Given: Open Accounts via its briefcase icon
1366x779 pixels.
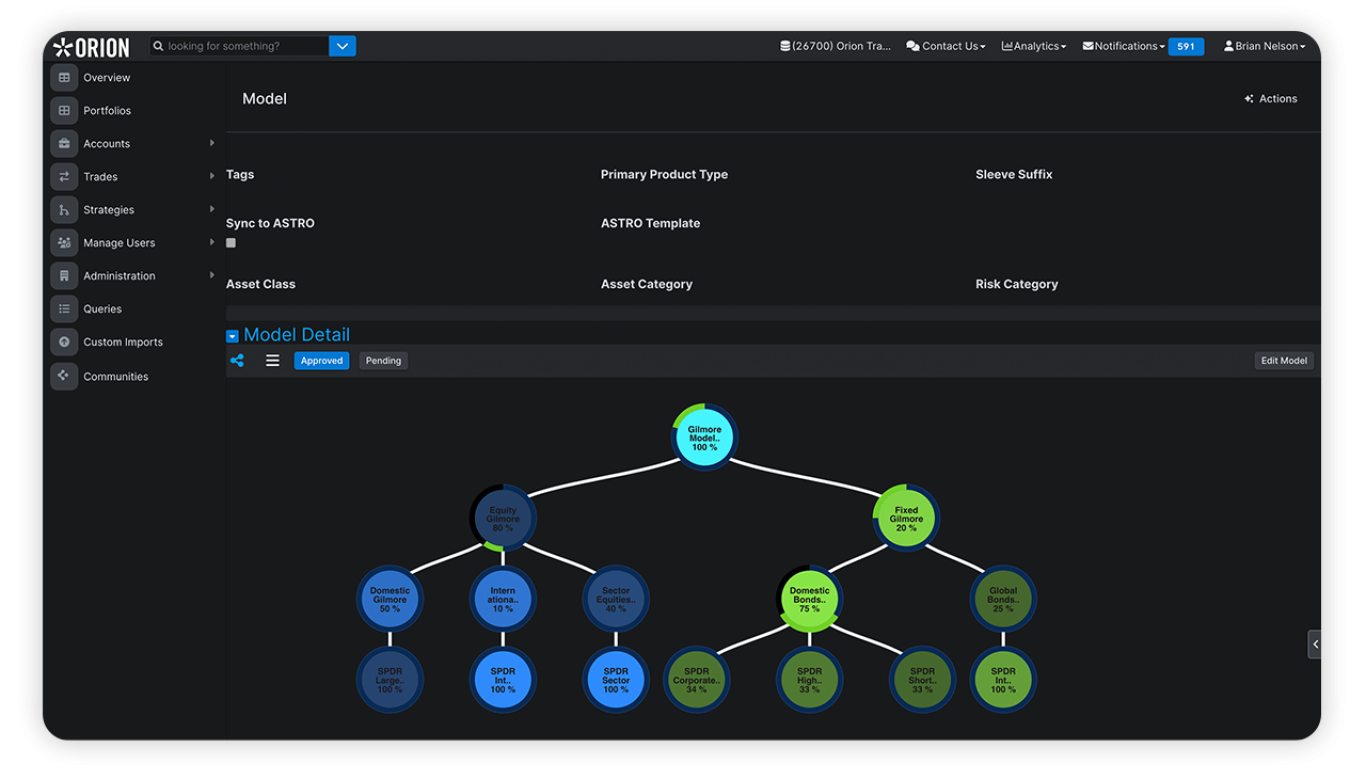Looking at the screenshot, I should tap(64, 144).
